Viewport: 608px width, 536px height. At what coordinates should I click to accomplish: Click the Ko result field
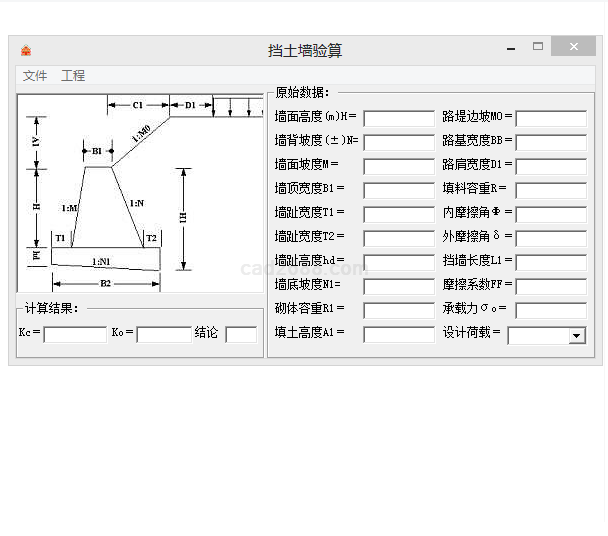pos(163,335)
